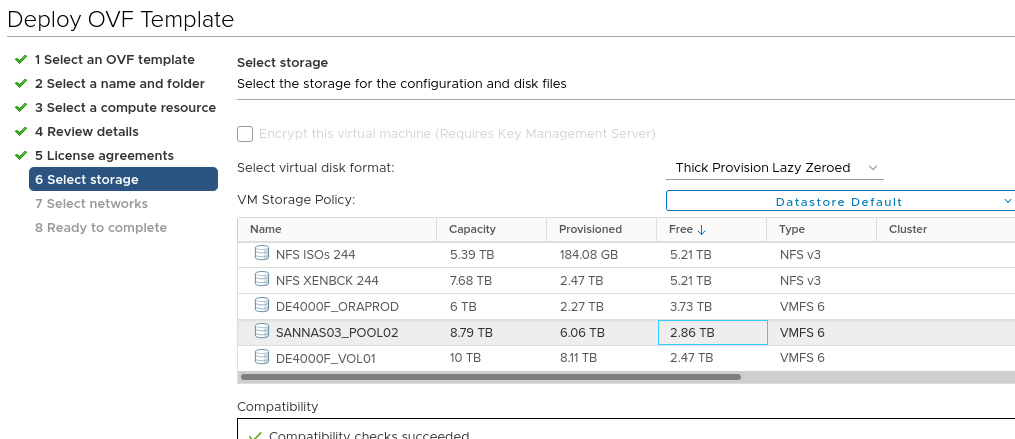Image resolution: width=1015 pixels, height=439 pixels.
Task: Go to step 2 Select a name and folder
Action: coord(120,84)
